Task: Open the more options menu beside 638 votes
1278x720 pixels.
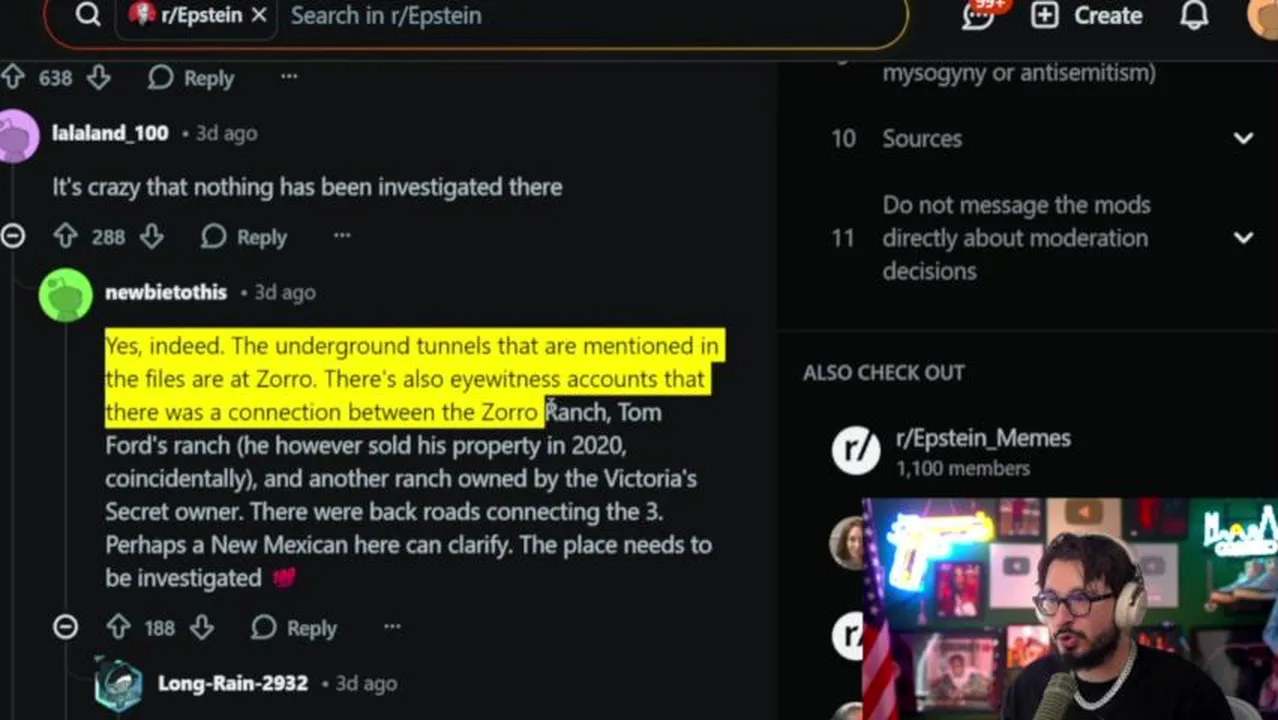Action: [x=289, y=77]
